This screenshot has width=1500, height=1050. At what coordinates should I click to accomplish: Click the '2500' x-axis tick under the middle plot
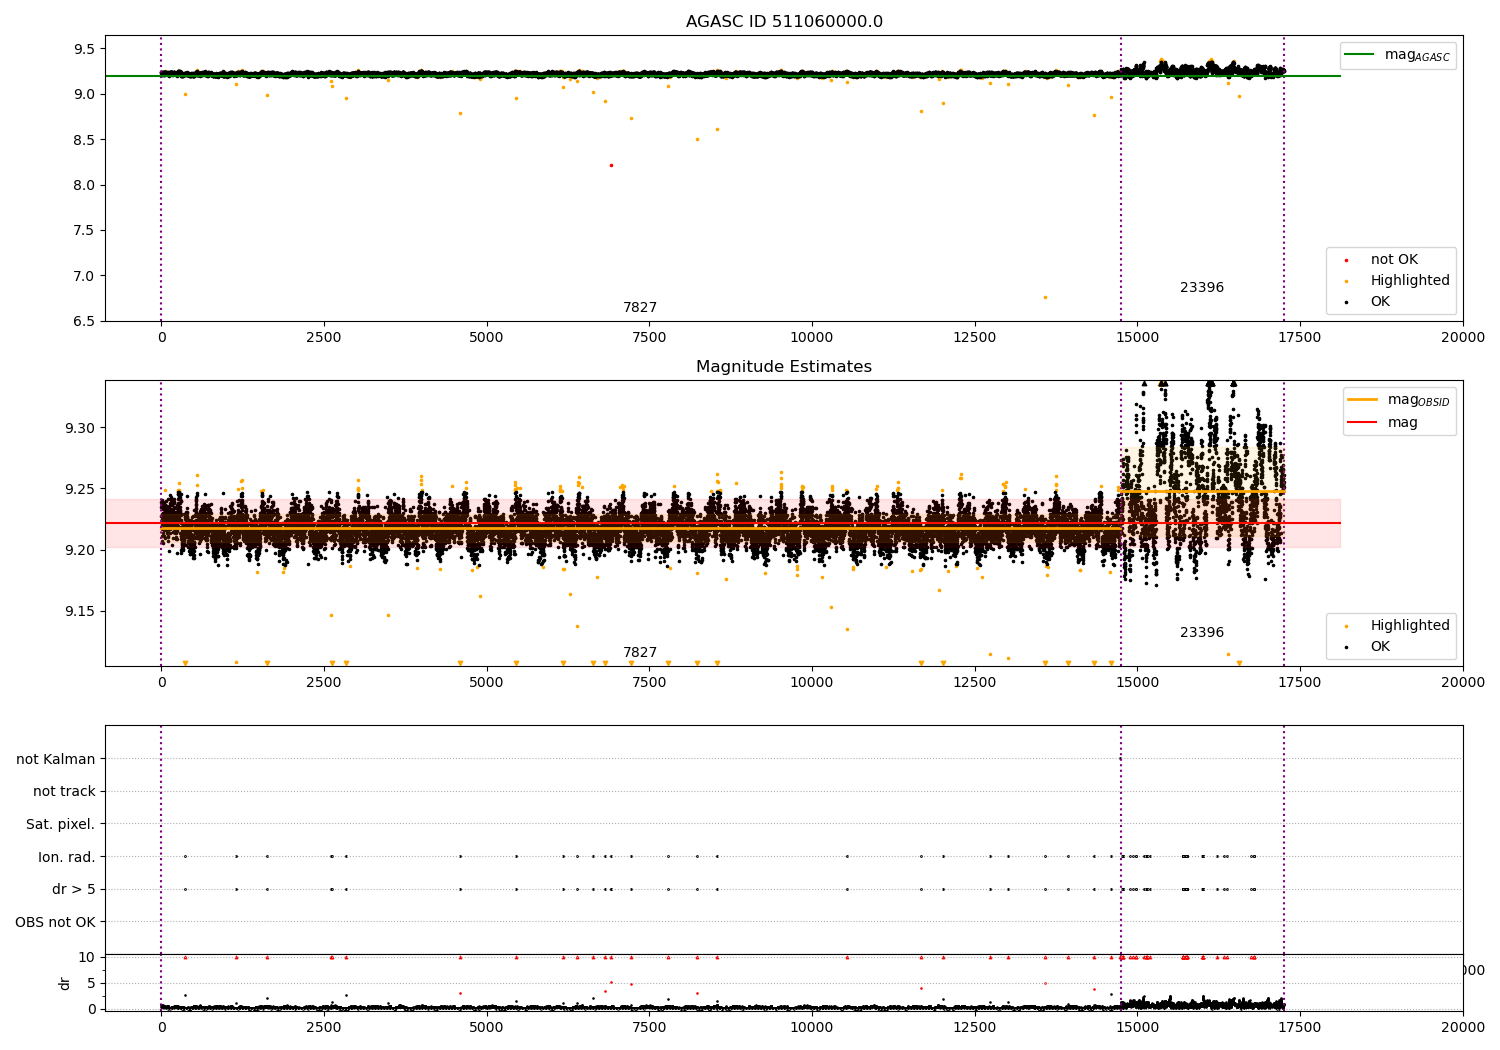coord(324,683)
